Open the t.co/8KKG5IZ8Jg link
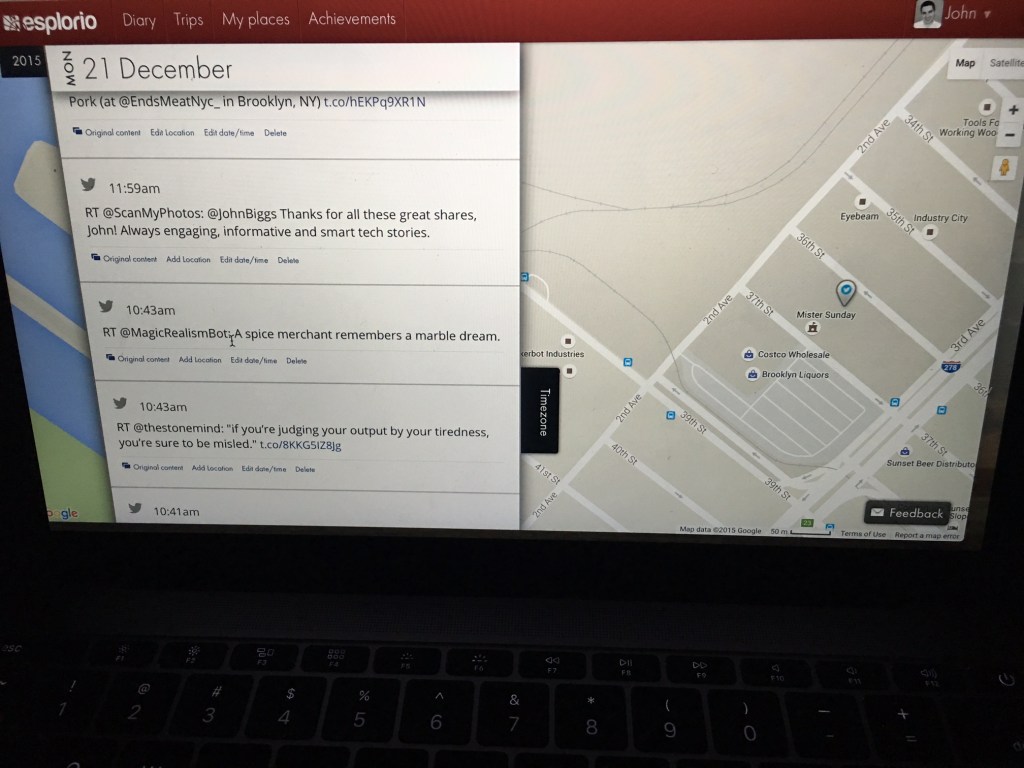This screenshot has width=1024, height=768. tap(300, 445)
